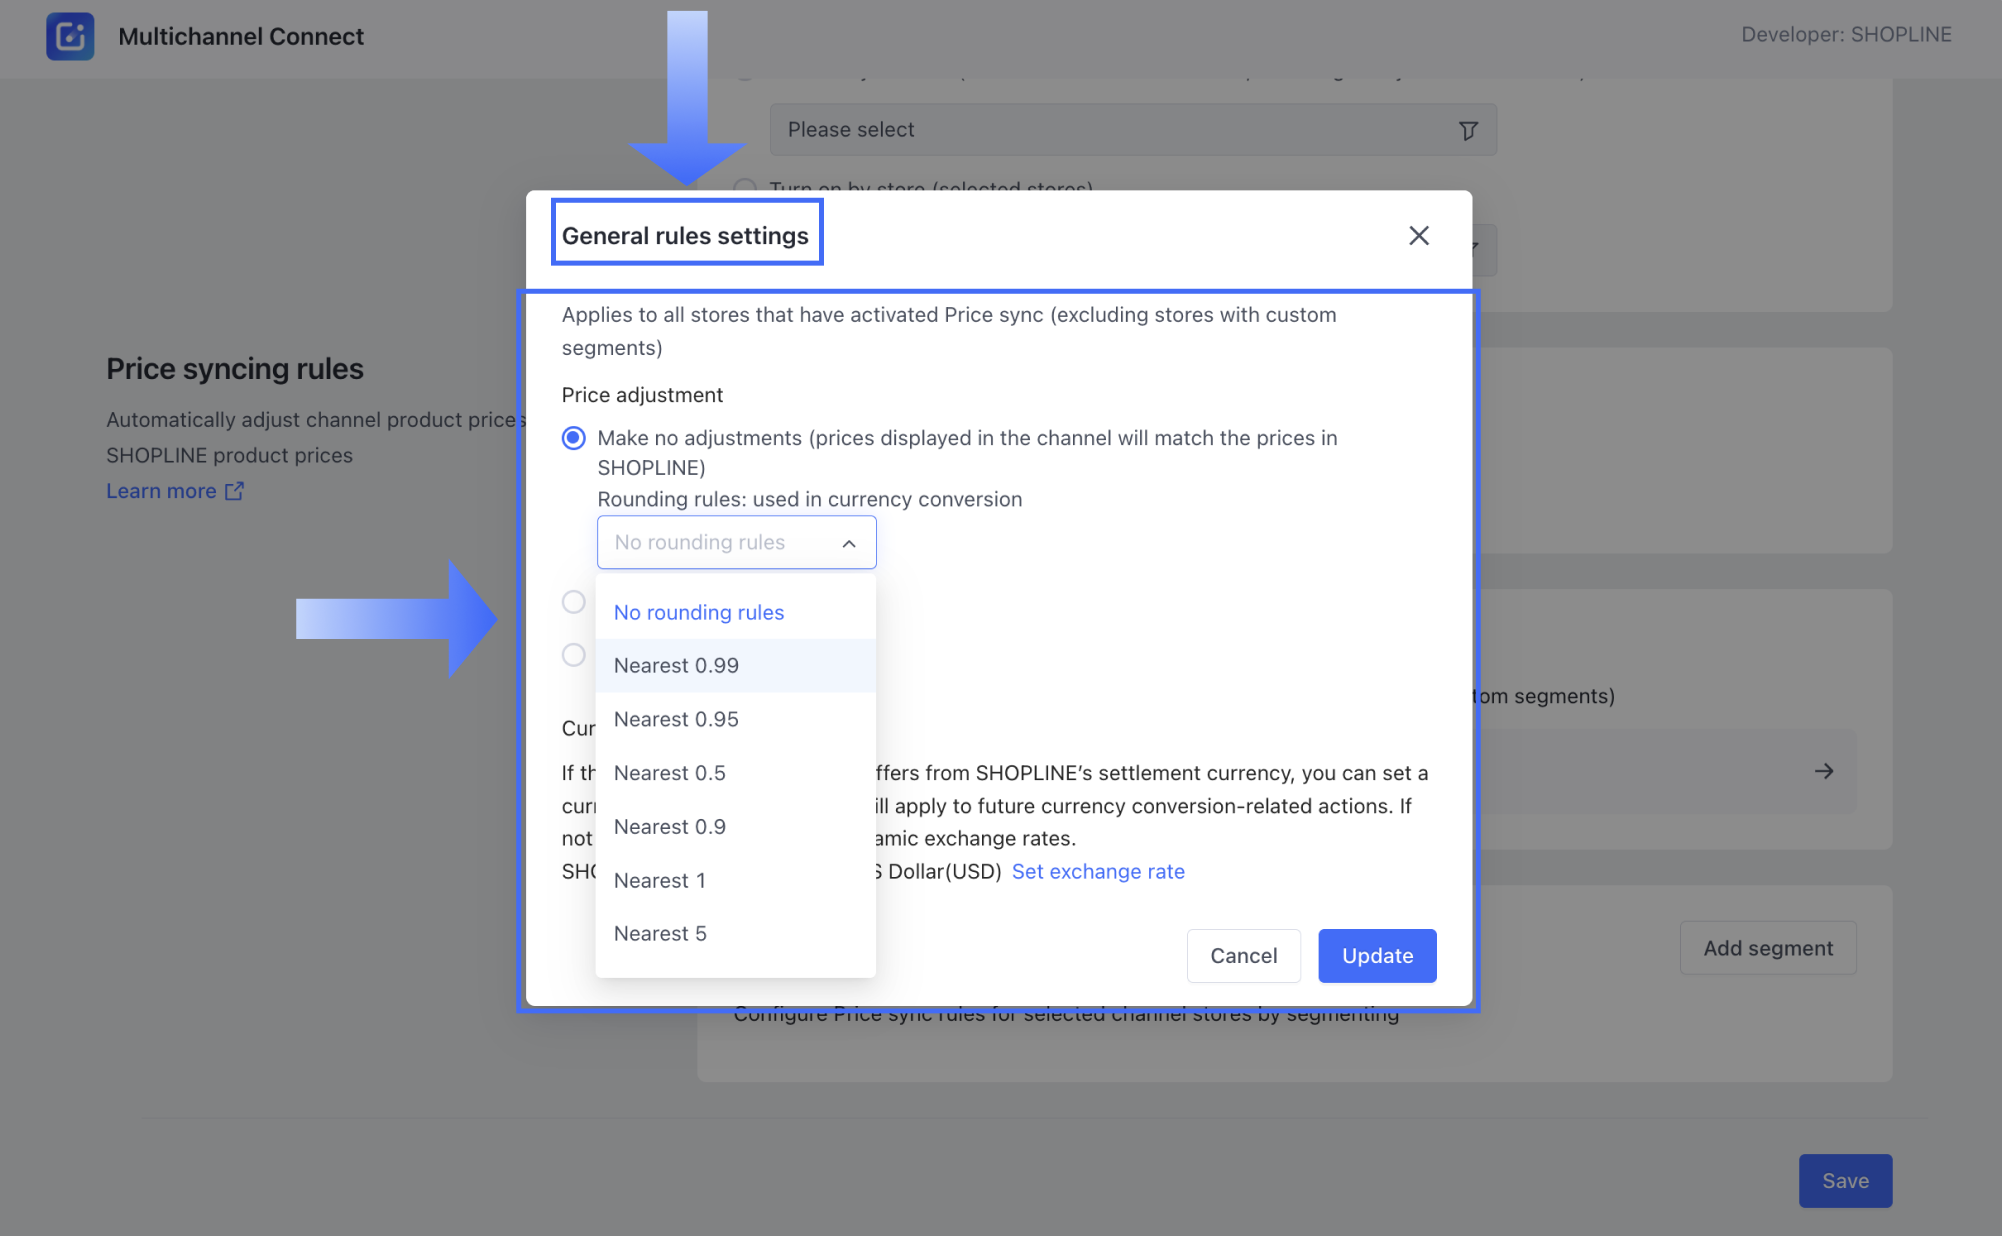2002x1236 pixels.
Task: Select Make no adjustments radio option
Action: point(573,438)
